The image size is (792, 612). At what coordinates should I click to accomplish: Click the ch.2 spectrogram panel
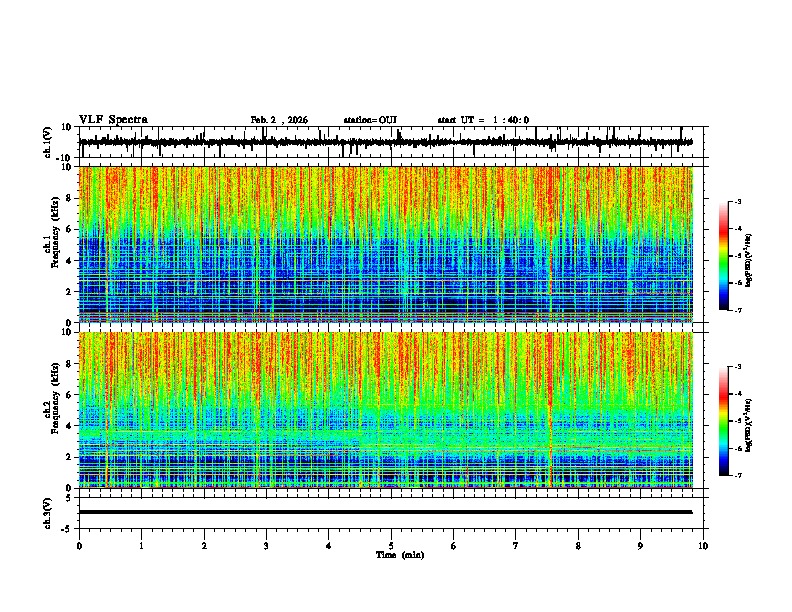click(386, 410)
